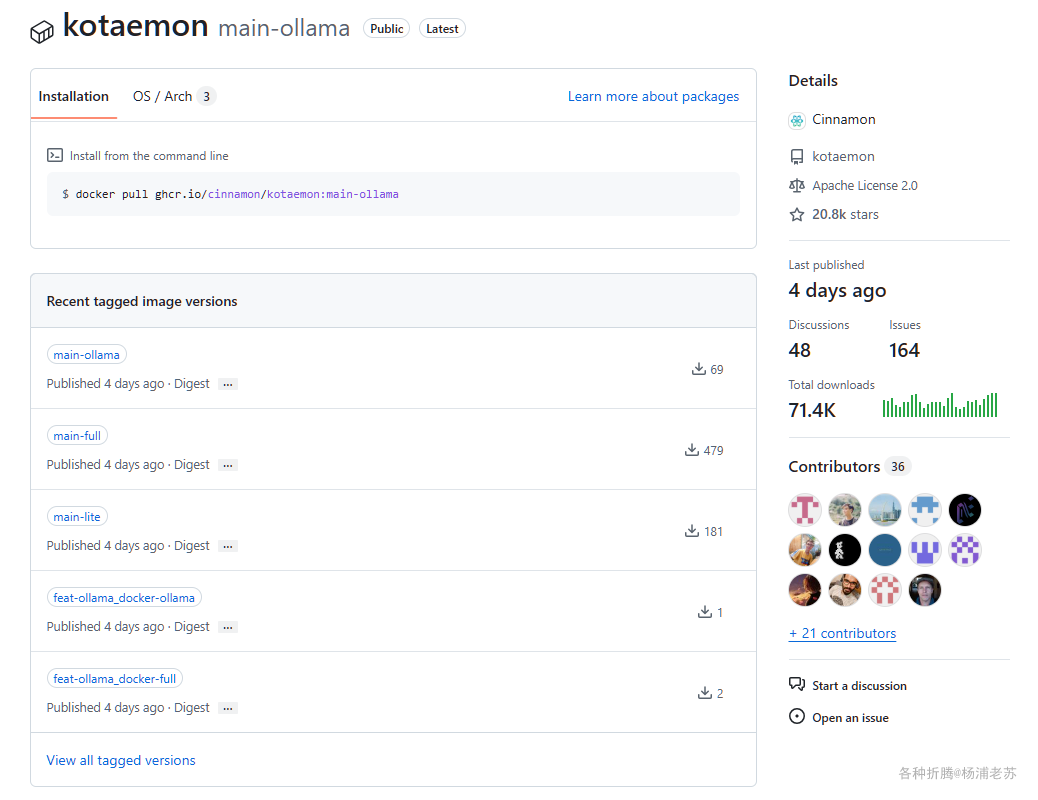The width and height of the screenshot is (1038, 800).
Task: Click Start a discussion
Action: [x=859, y=685]
